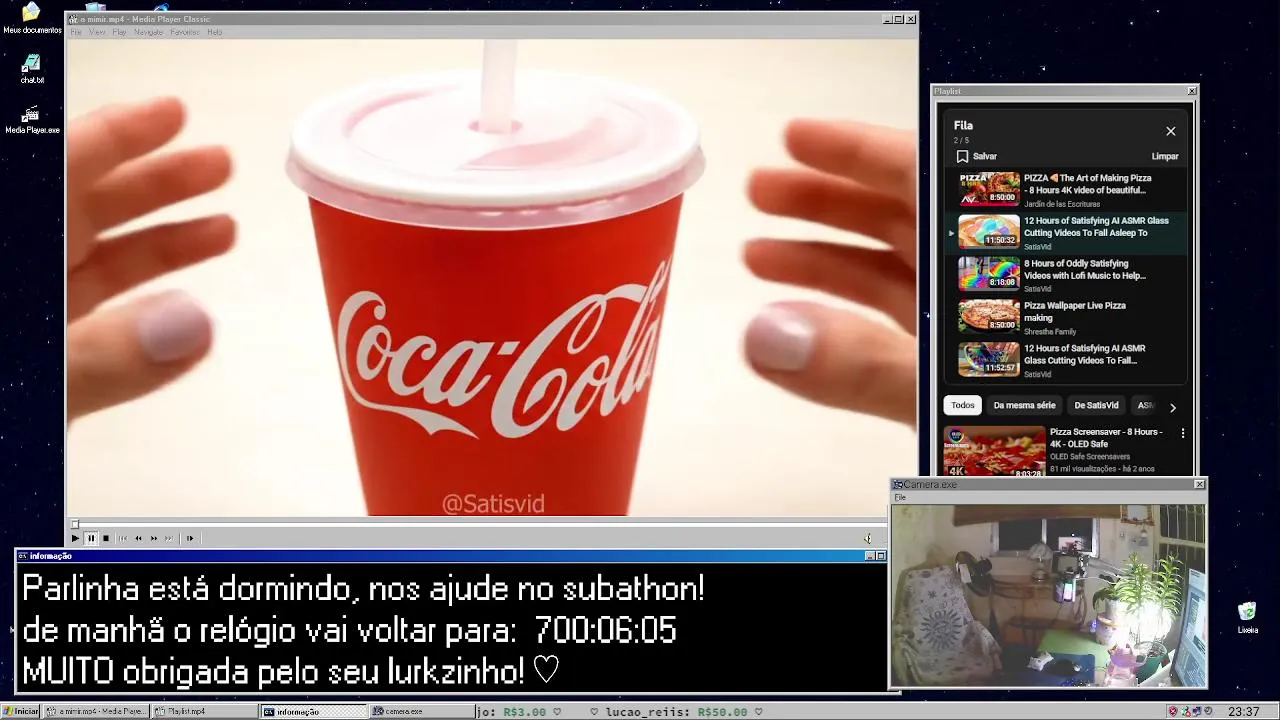Image resolution: width=1280 pixels, height=720 pixels.
Task: Switch to Playlist.mp4 taskbar button
Action: click(205, 712)
